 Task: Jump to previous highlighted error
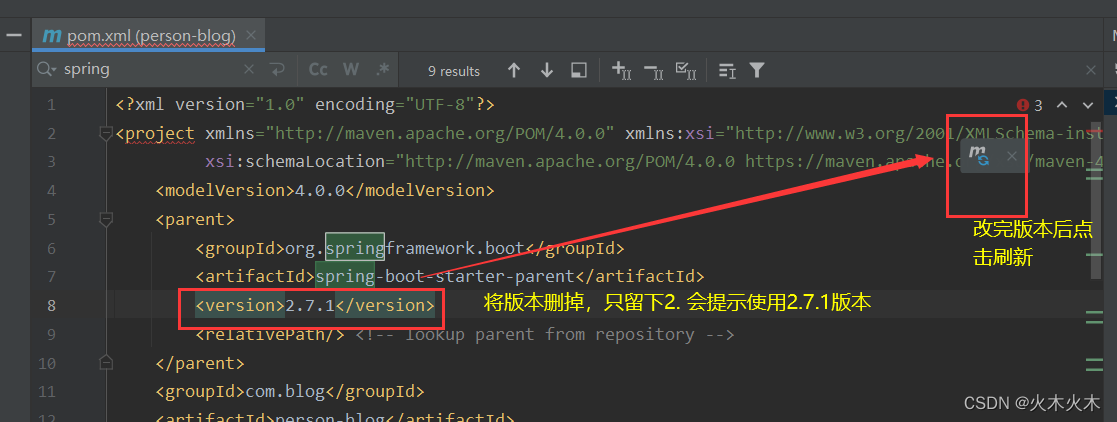pos(1061,106)
